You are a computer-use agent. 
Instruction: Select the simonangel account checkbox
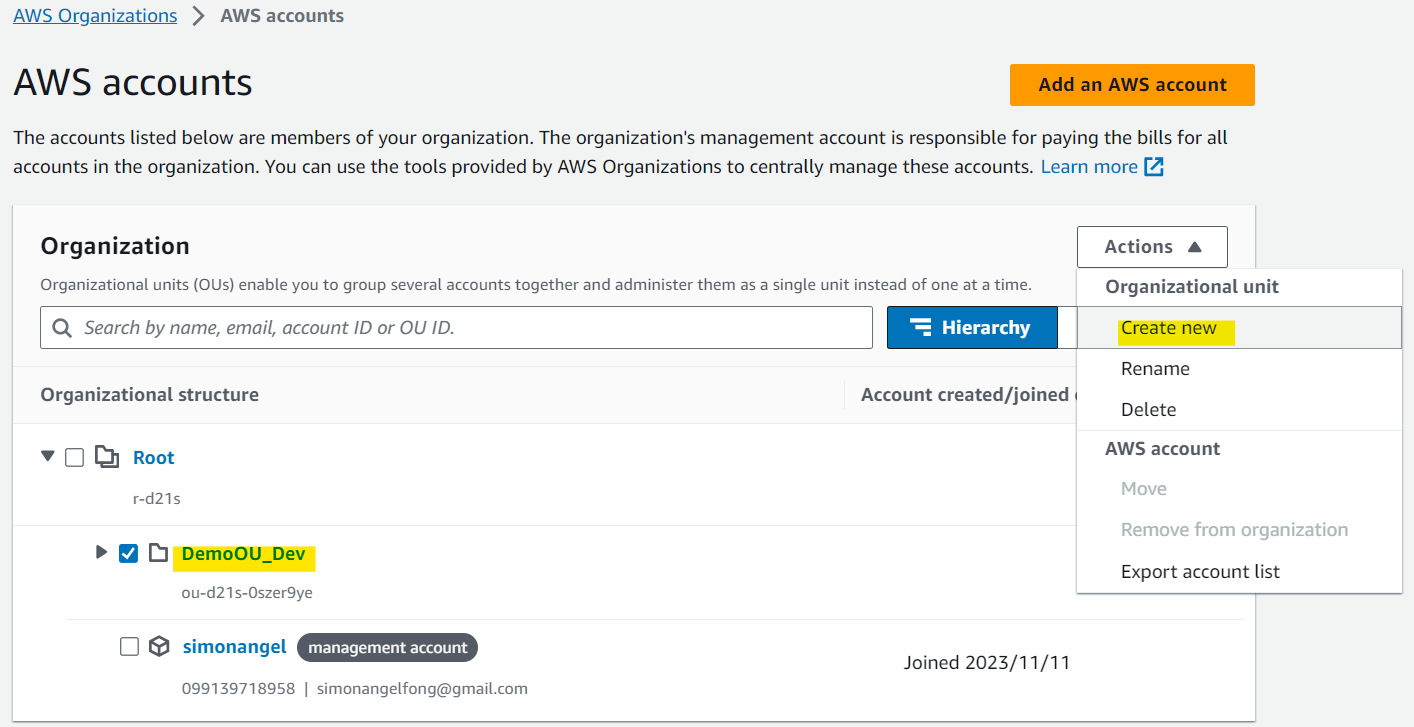(129, 647)
